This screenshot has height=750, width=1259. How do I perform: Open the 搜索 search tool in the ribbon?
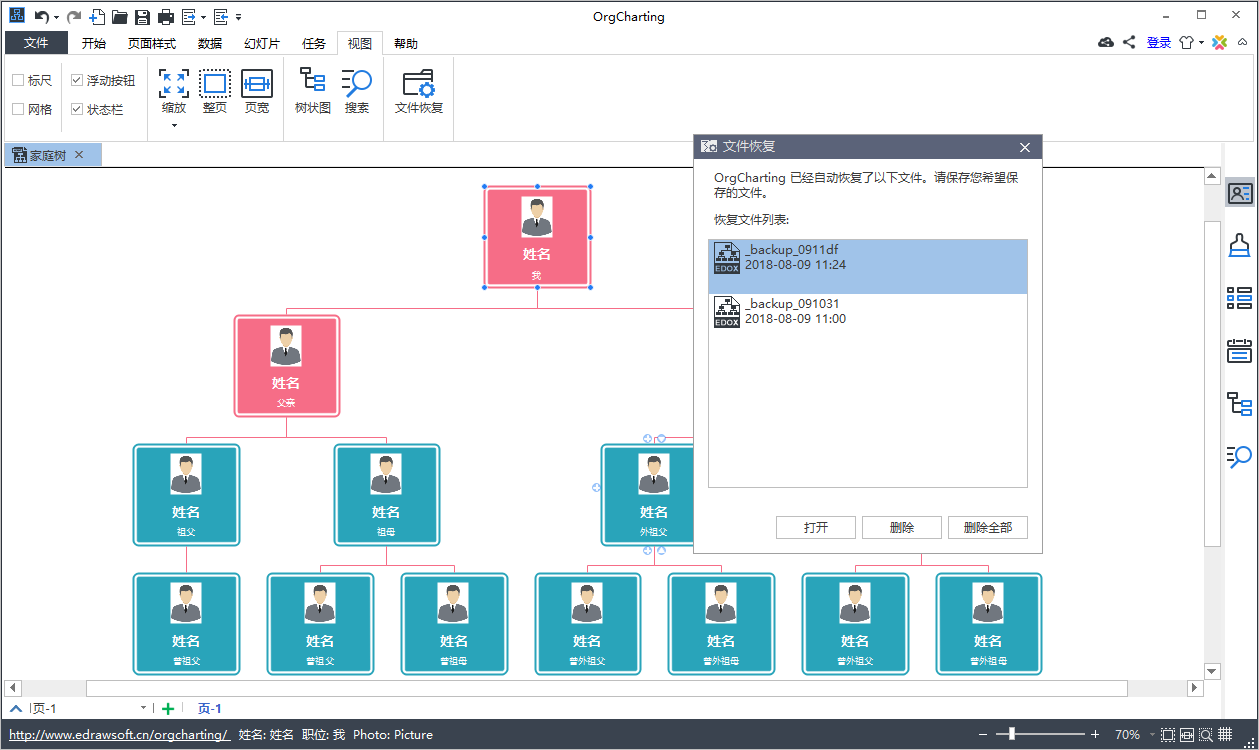357,92
